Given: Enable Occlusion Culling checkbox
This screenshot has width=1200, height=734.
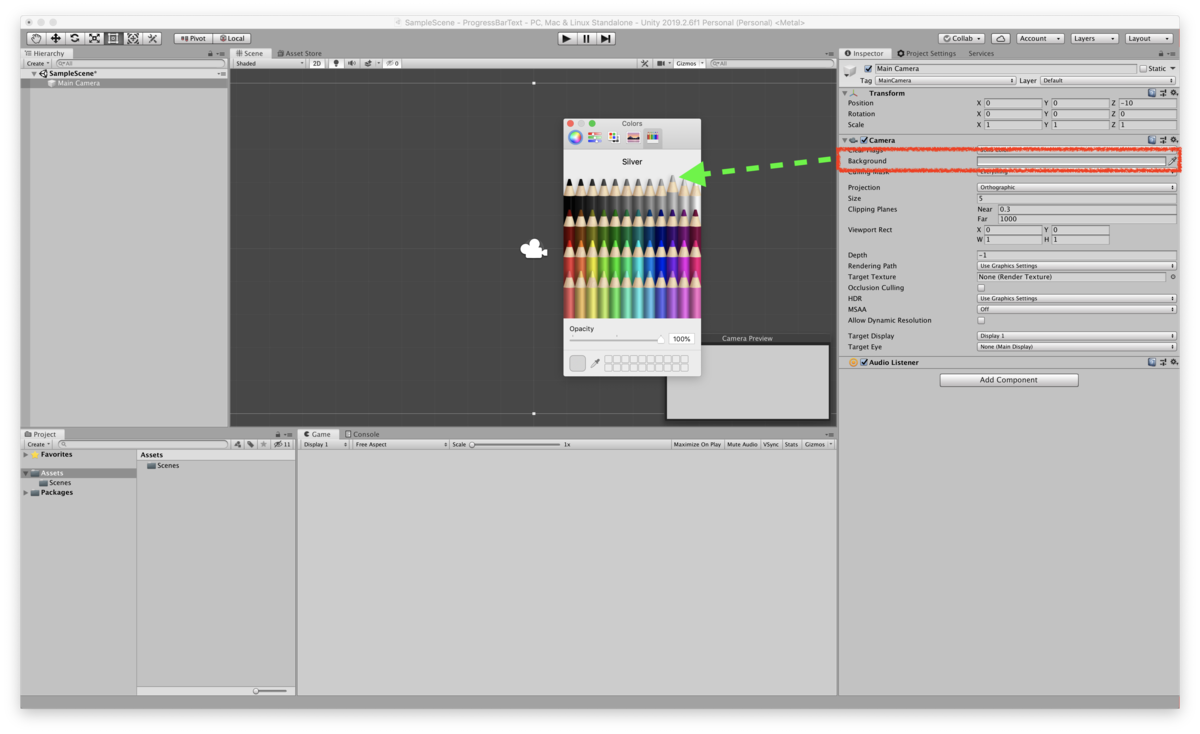Looking at the screenshot, I should [x=981, y=288].
